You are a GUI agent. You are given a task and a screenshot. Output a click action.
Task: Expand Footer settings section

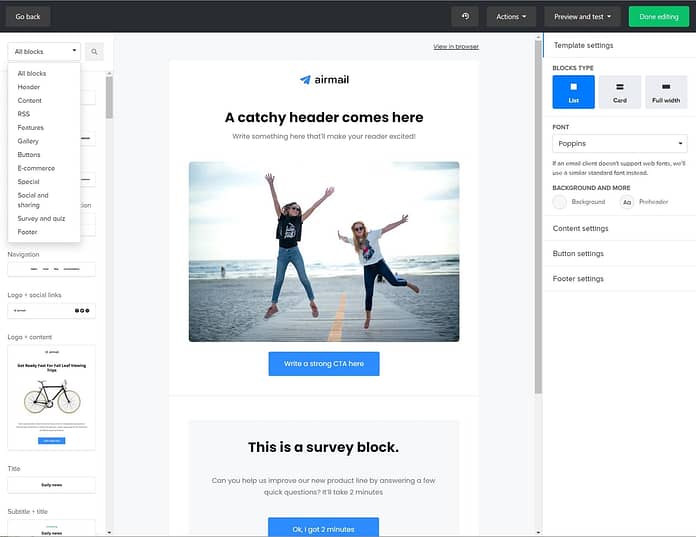(x=620, y=279)
